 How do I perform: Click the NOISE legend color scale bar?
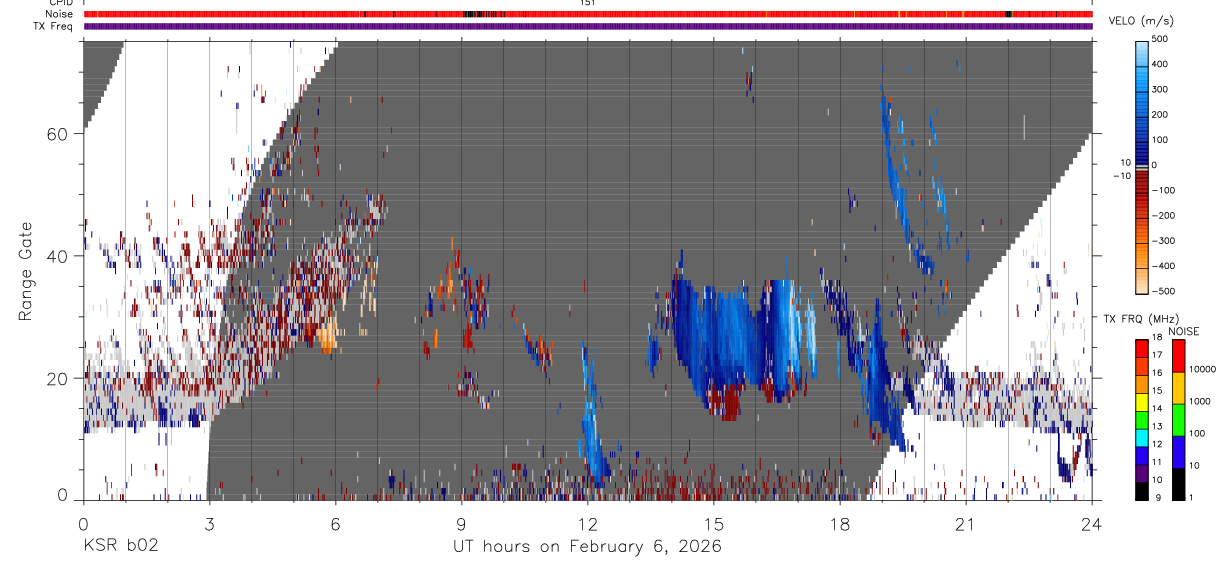click(1178, 419)
